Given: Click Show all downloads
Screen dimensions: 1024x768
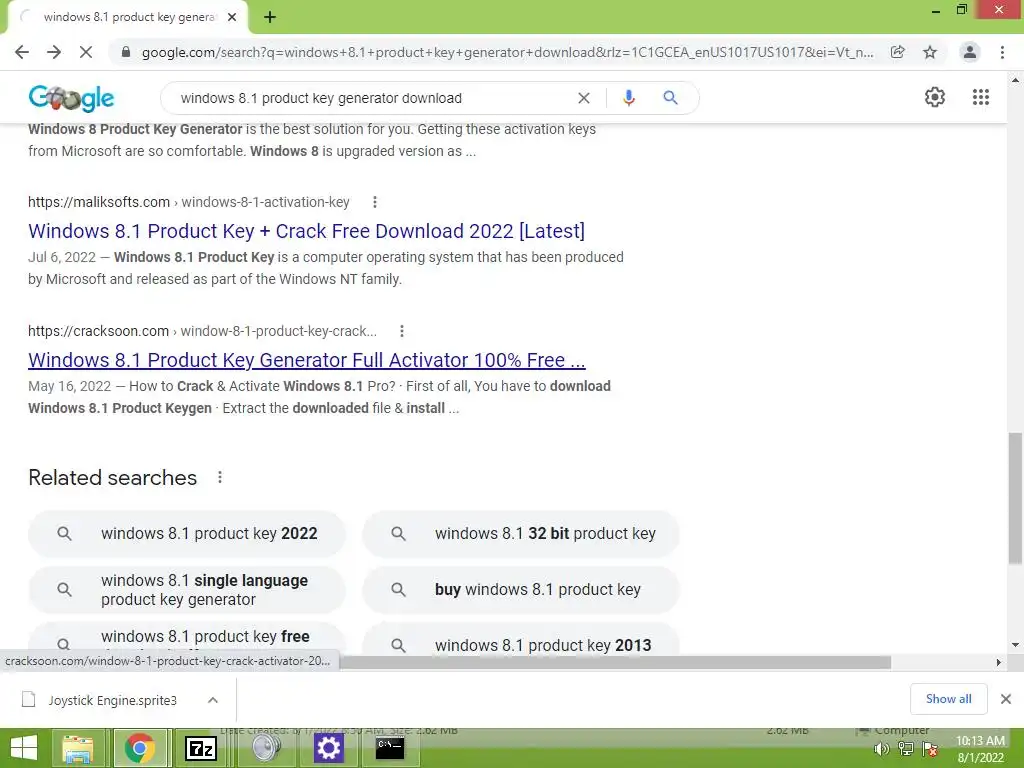Looking at the screenshot, I should click(948, 699).
